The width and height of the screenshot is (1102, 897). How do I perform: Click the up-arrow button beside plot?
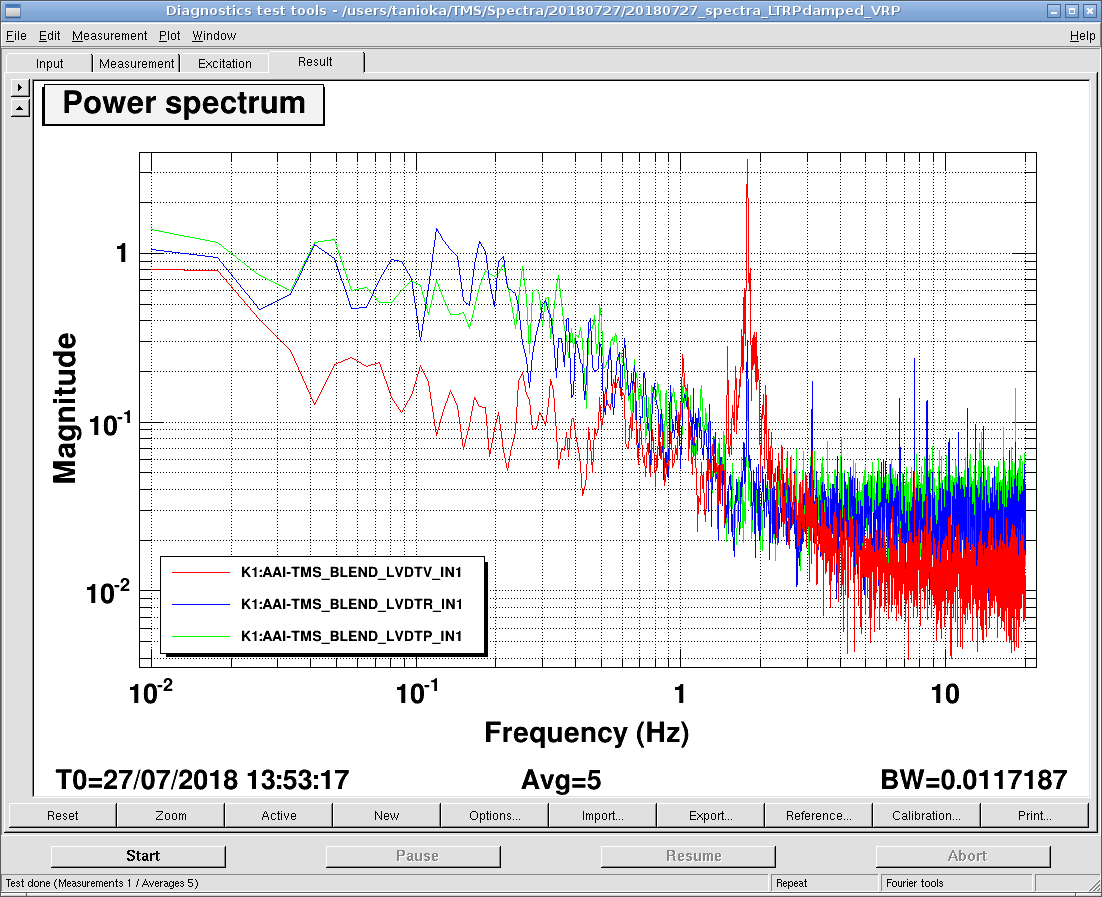click(20, 108)
